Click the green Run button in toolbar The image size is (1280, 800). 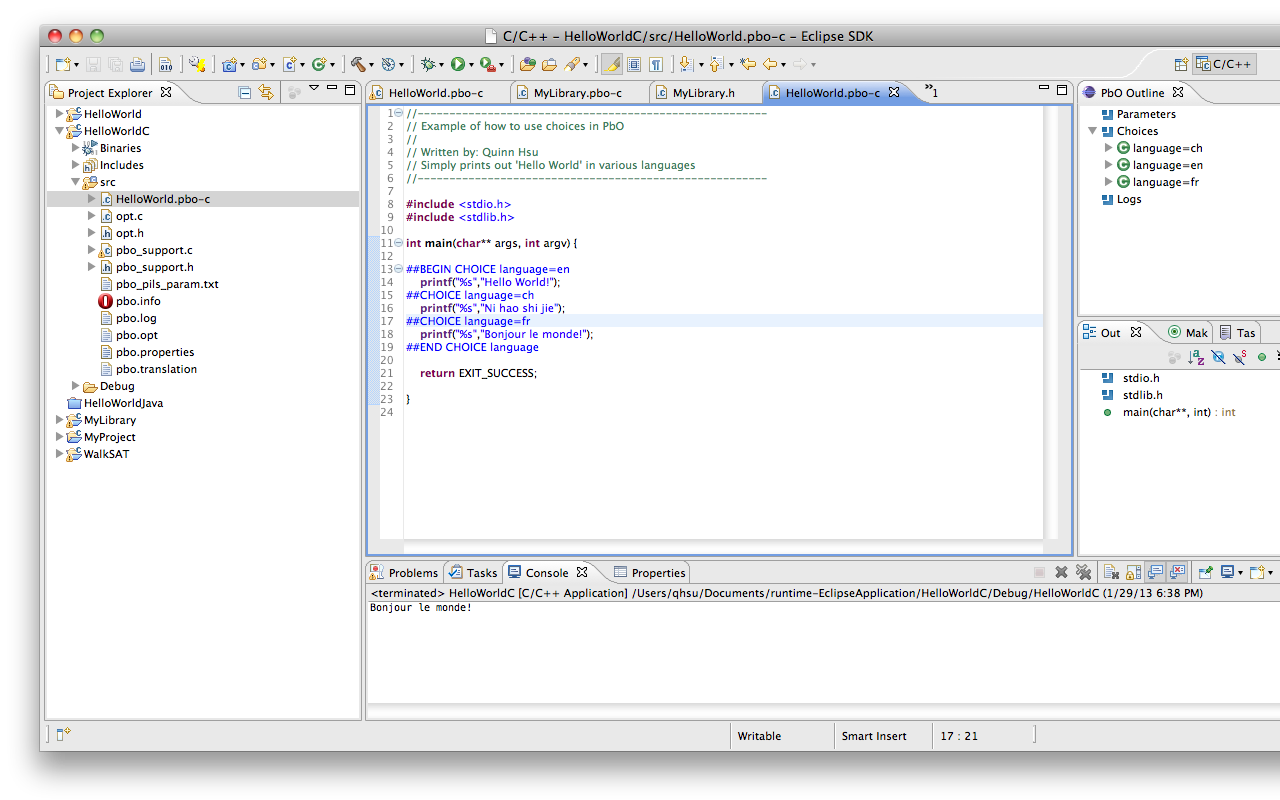457,65
